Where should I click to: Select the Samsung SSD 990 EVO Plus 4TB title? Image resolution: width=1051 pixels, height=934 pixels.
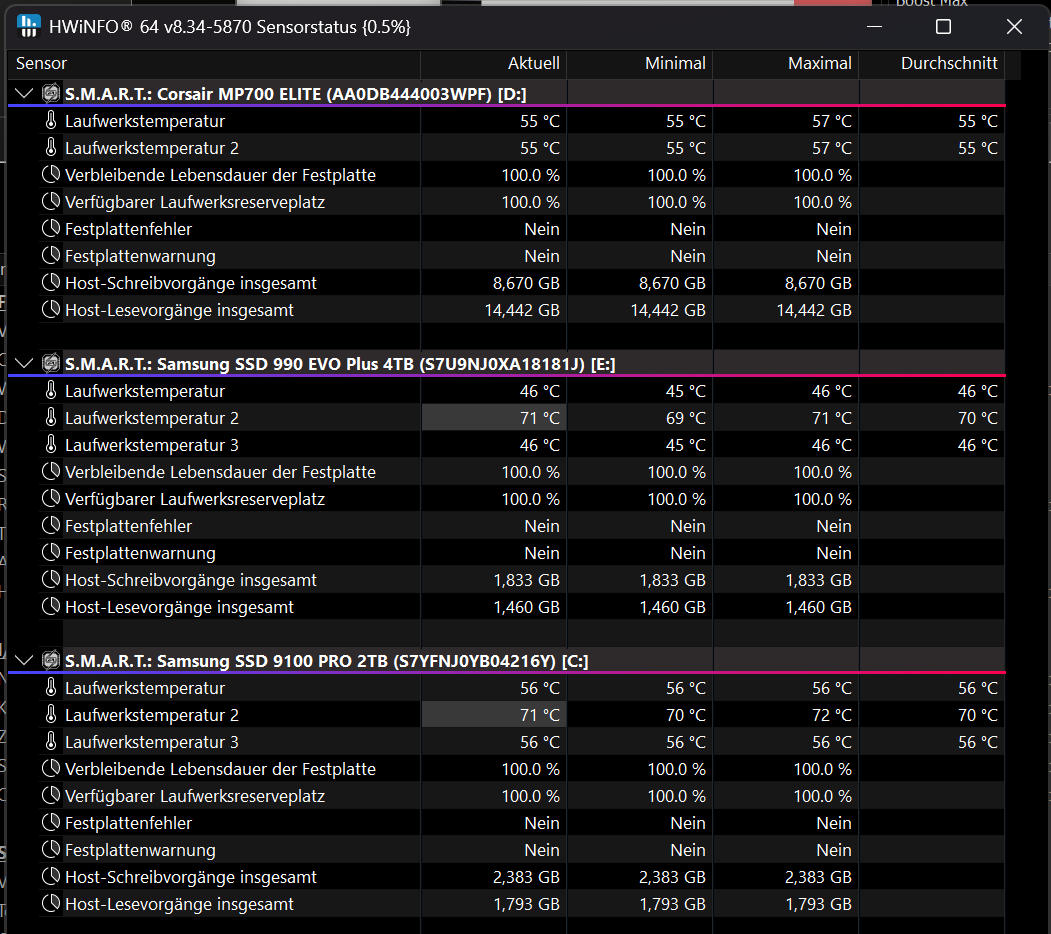(x=340, y=364)
